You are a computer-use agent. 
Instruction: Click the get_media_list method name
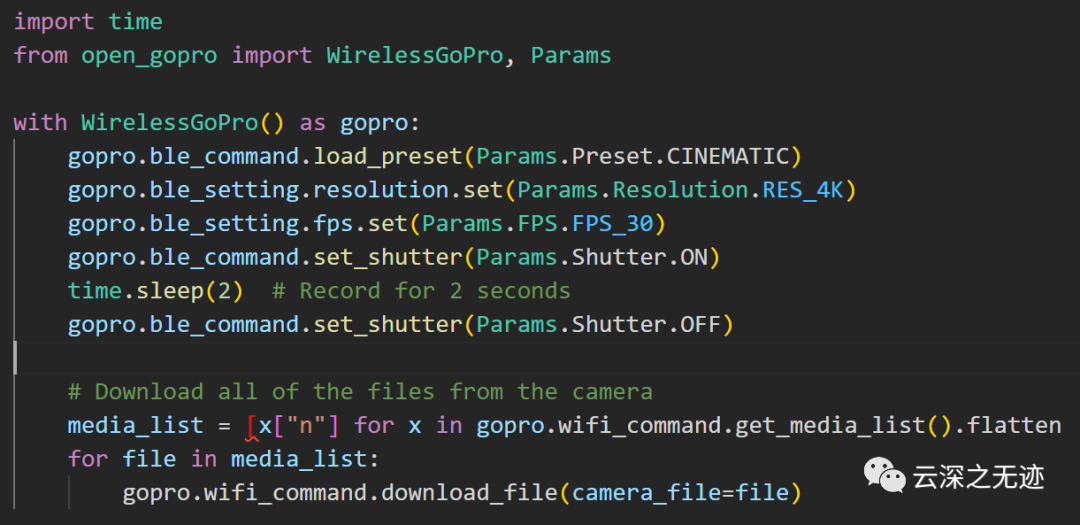click(830, 425)
